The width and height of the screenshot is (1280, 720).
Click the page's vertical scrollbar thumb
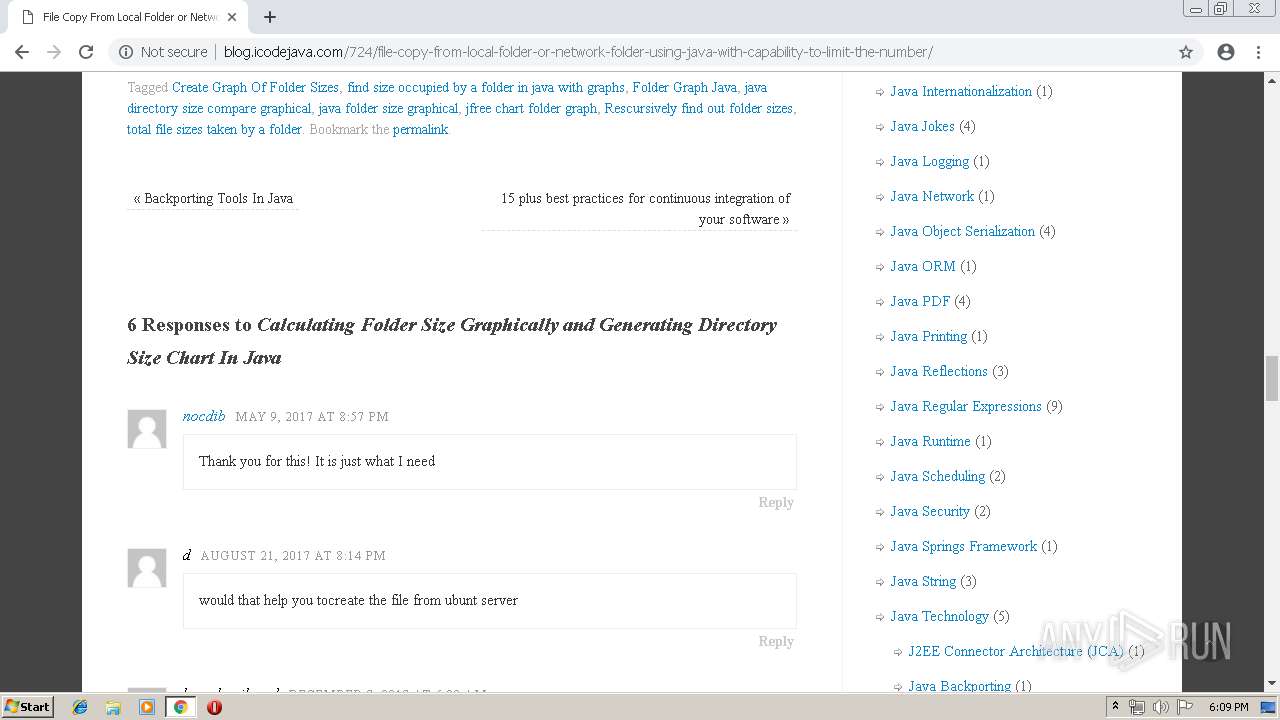point(1272,378)
